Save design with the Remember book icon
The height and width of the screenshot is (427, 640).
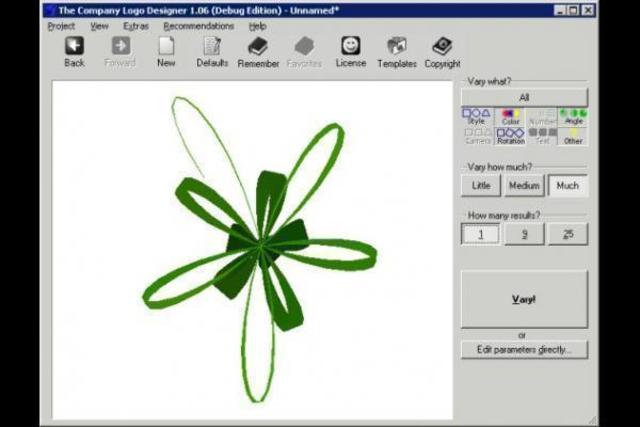coord(258,51)
